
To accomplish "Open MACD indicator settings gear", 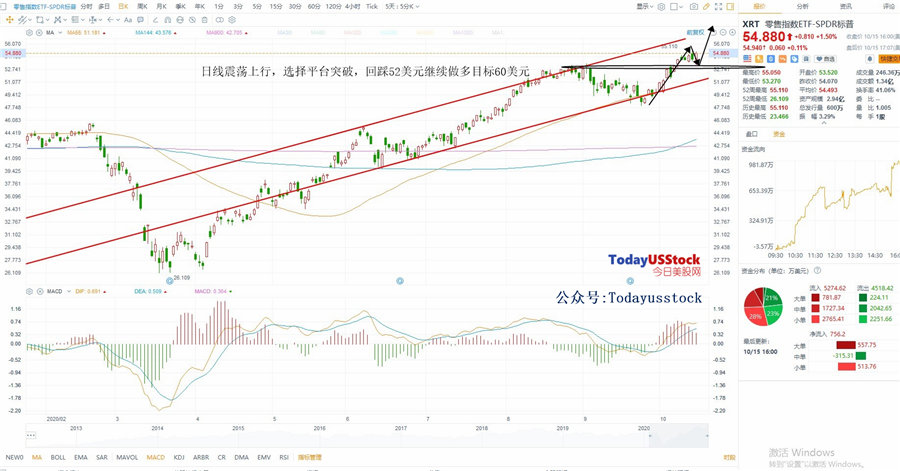I will point(29,291).
